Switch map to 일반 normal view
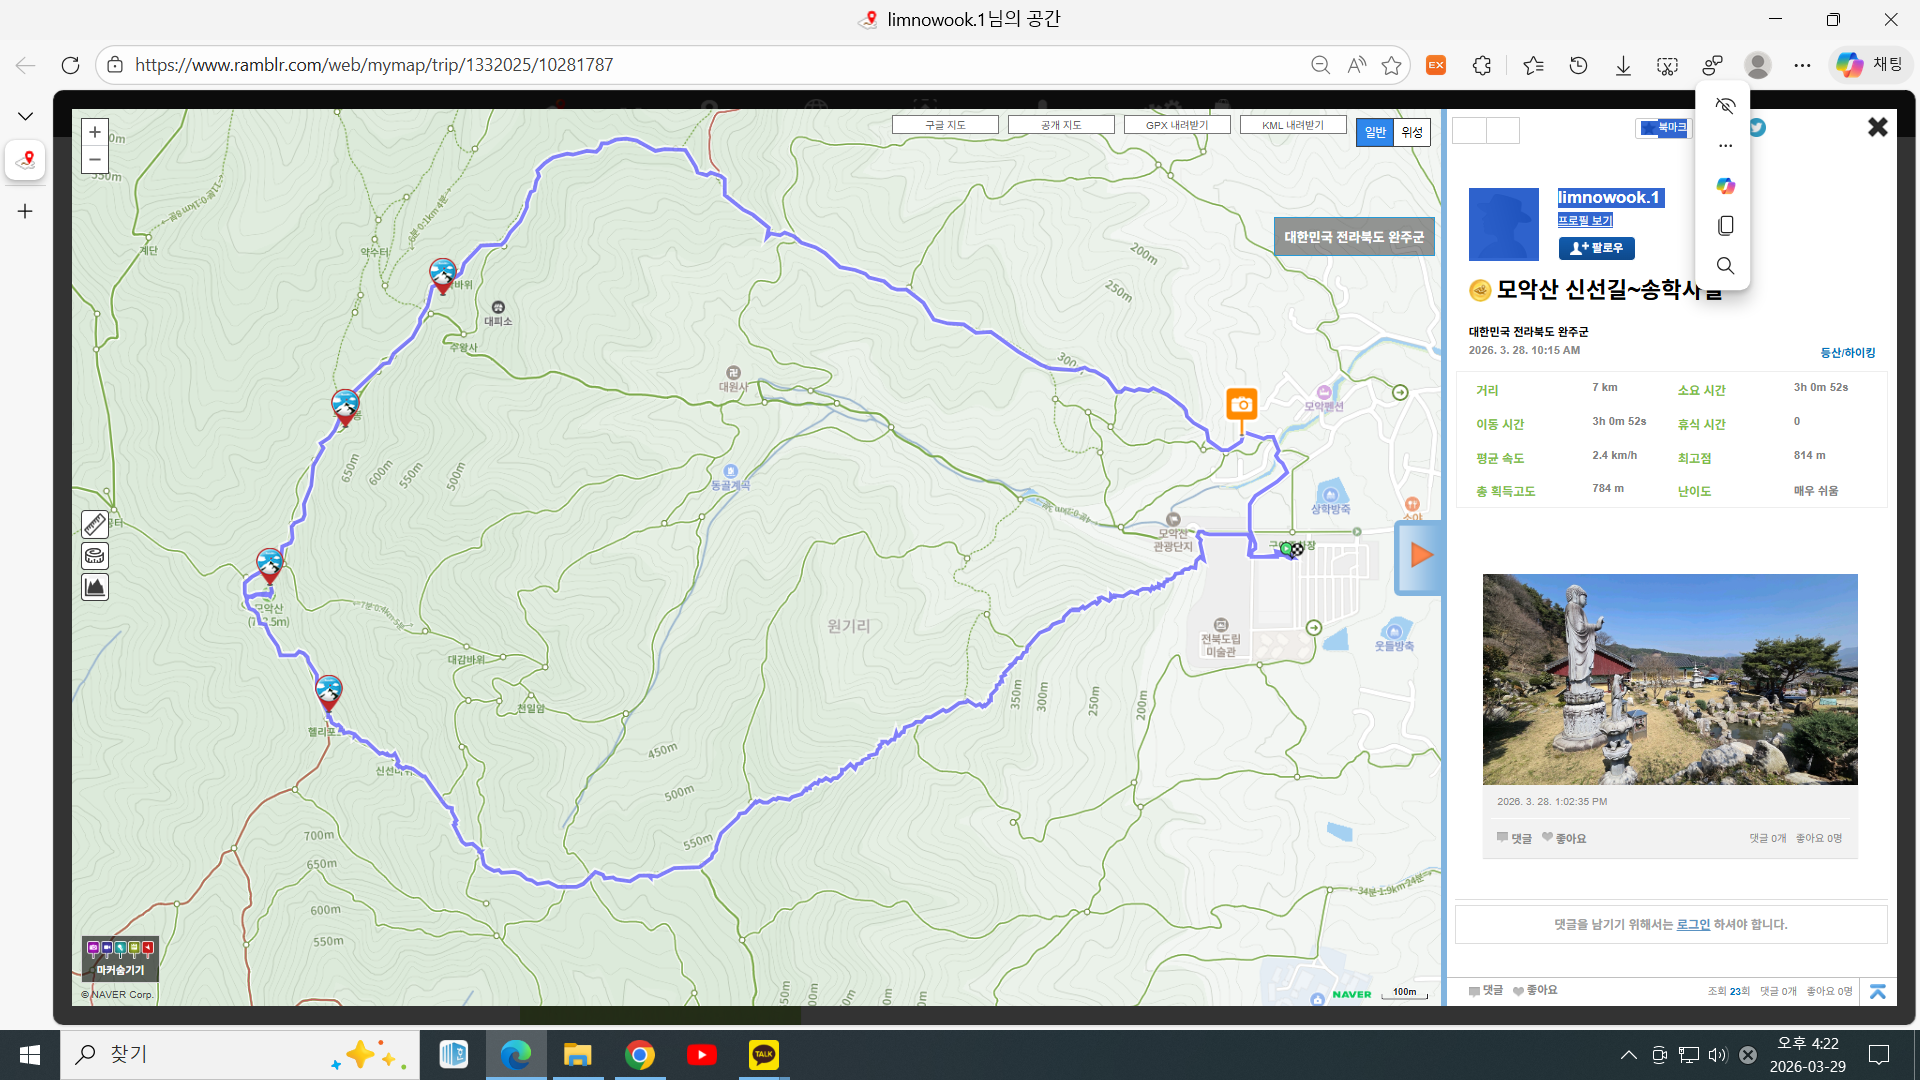The height and width of the screenshot is (1080, 1920). (x=1375, y=132)
